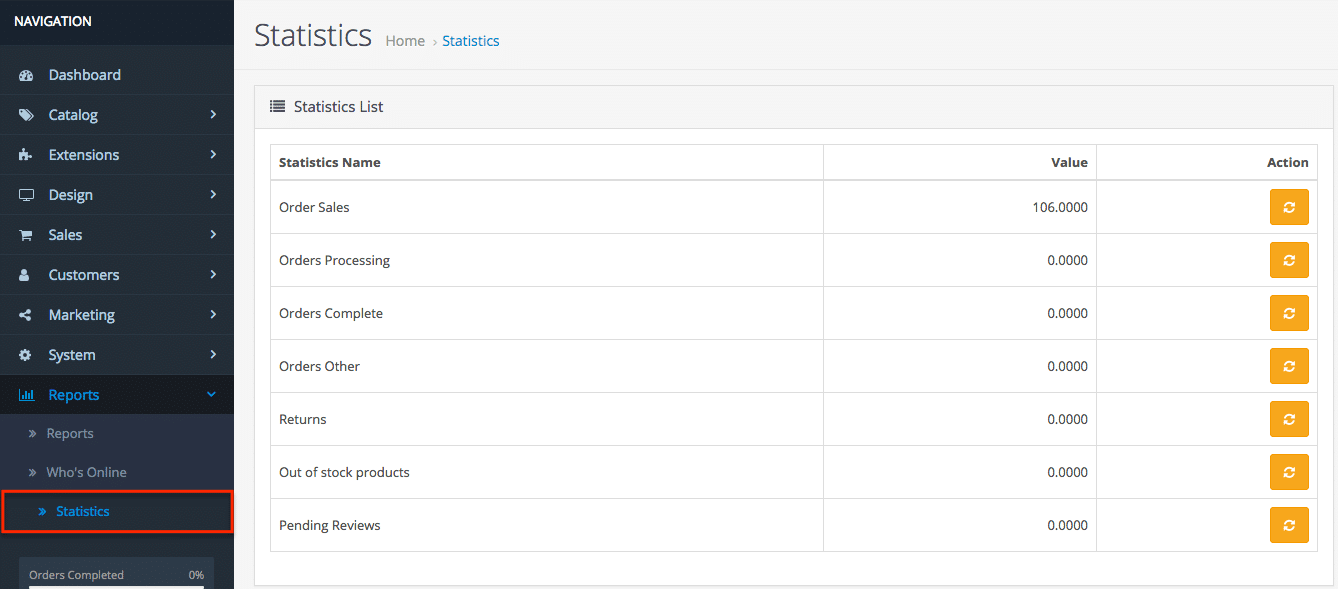The image size is (1338, 589).
Task: Refresh the Orders Other statistic
Action: [1289, 366]
